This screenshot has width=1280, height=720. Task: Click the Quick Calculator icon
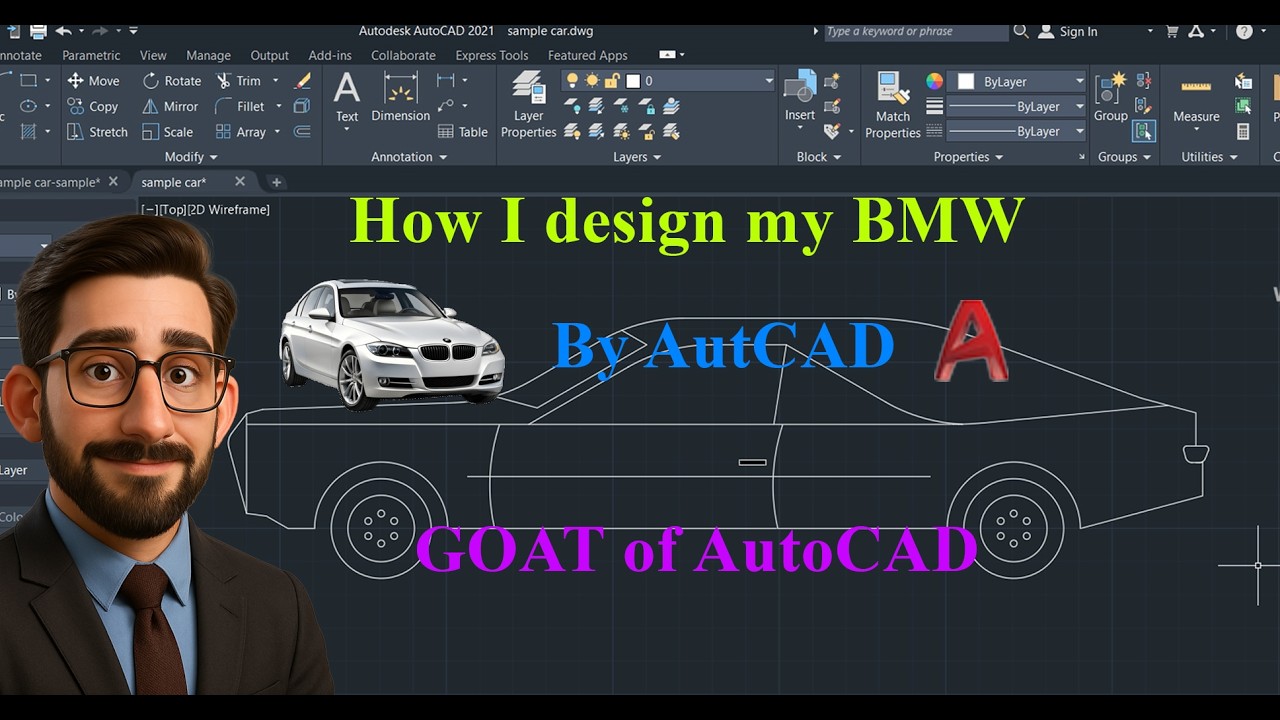(x=1243, y=131)
